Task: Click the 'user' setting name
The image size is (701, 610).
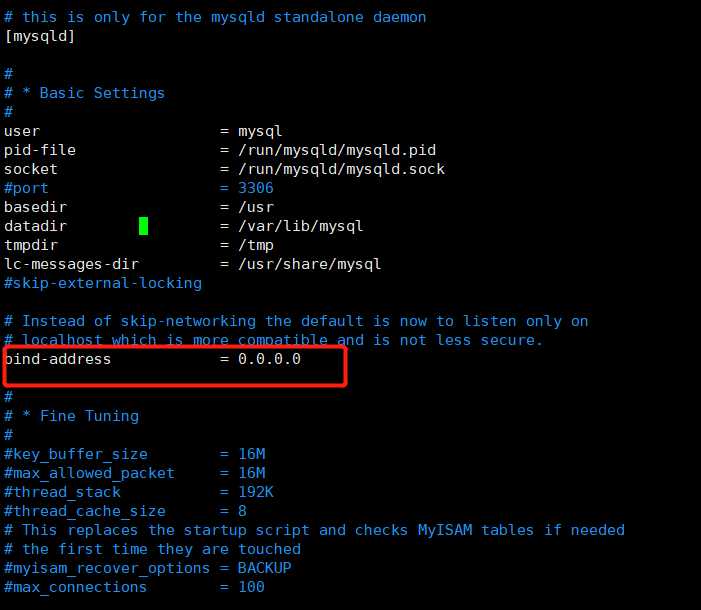Action: [22, 131]
